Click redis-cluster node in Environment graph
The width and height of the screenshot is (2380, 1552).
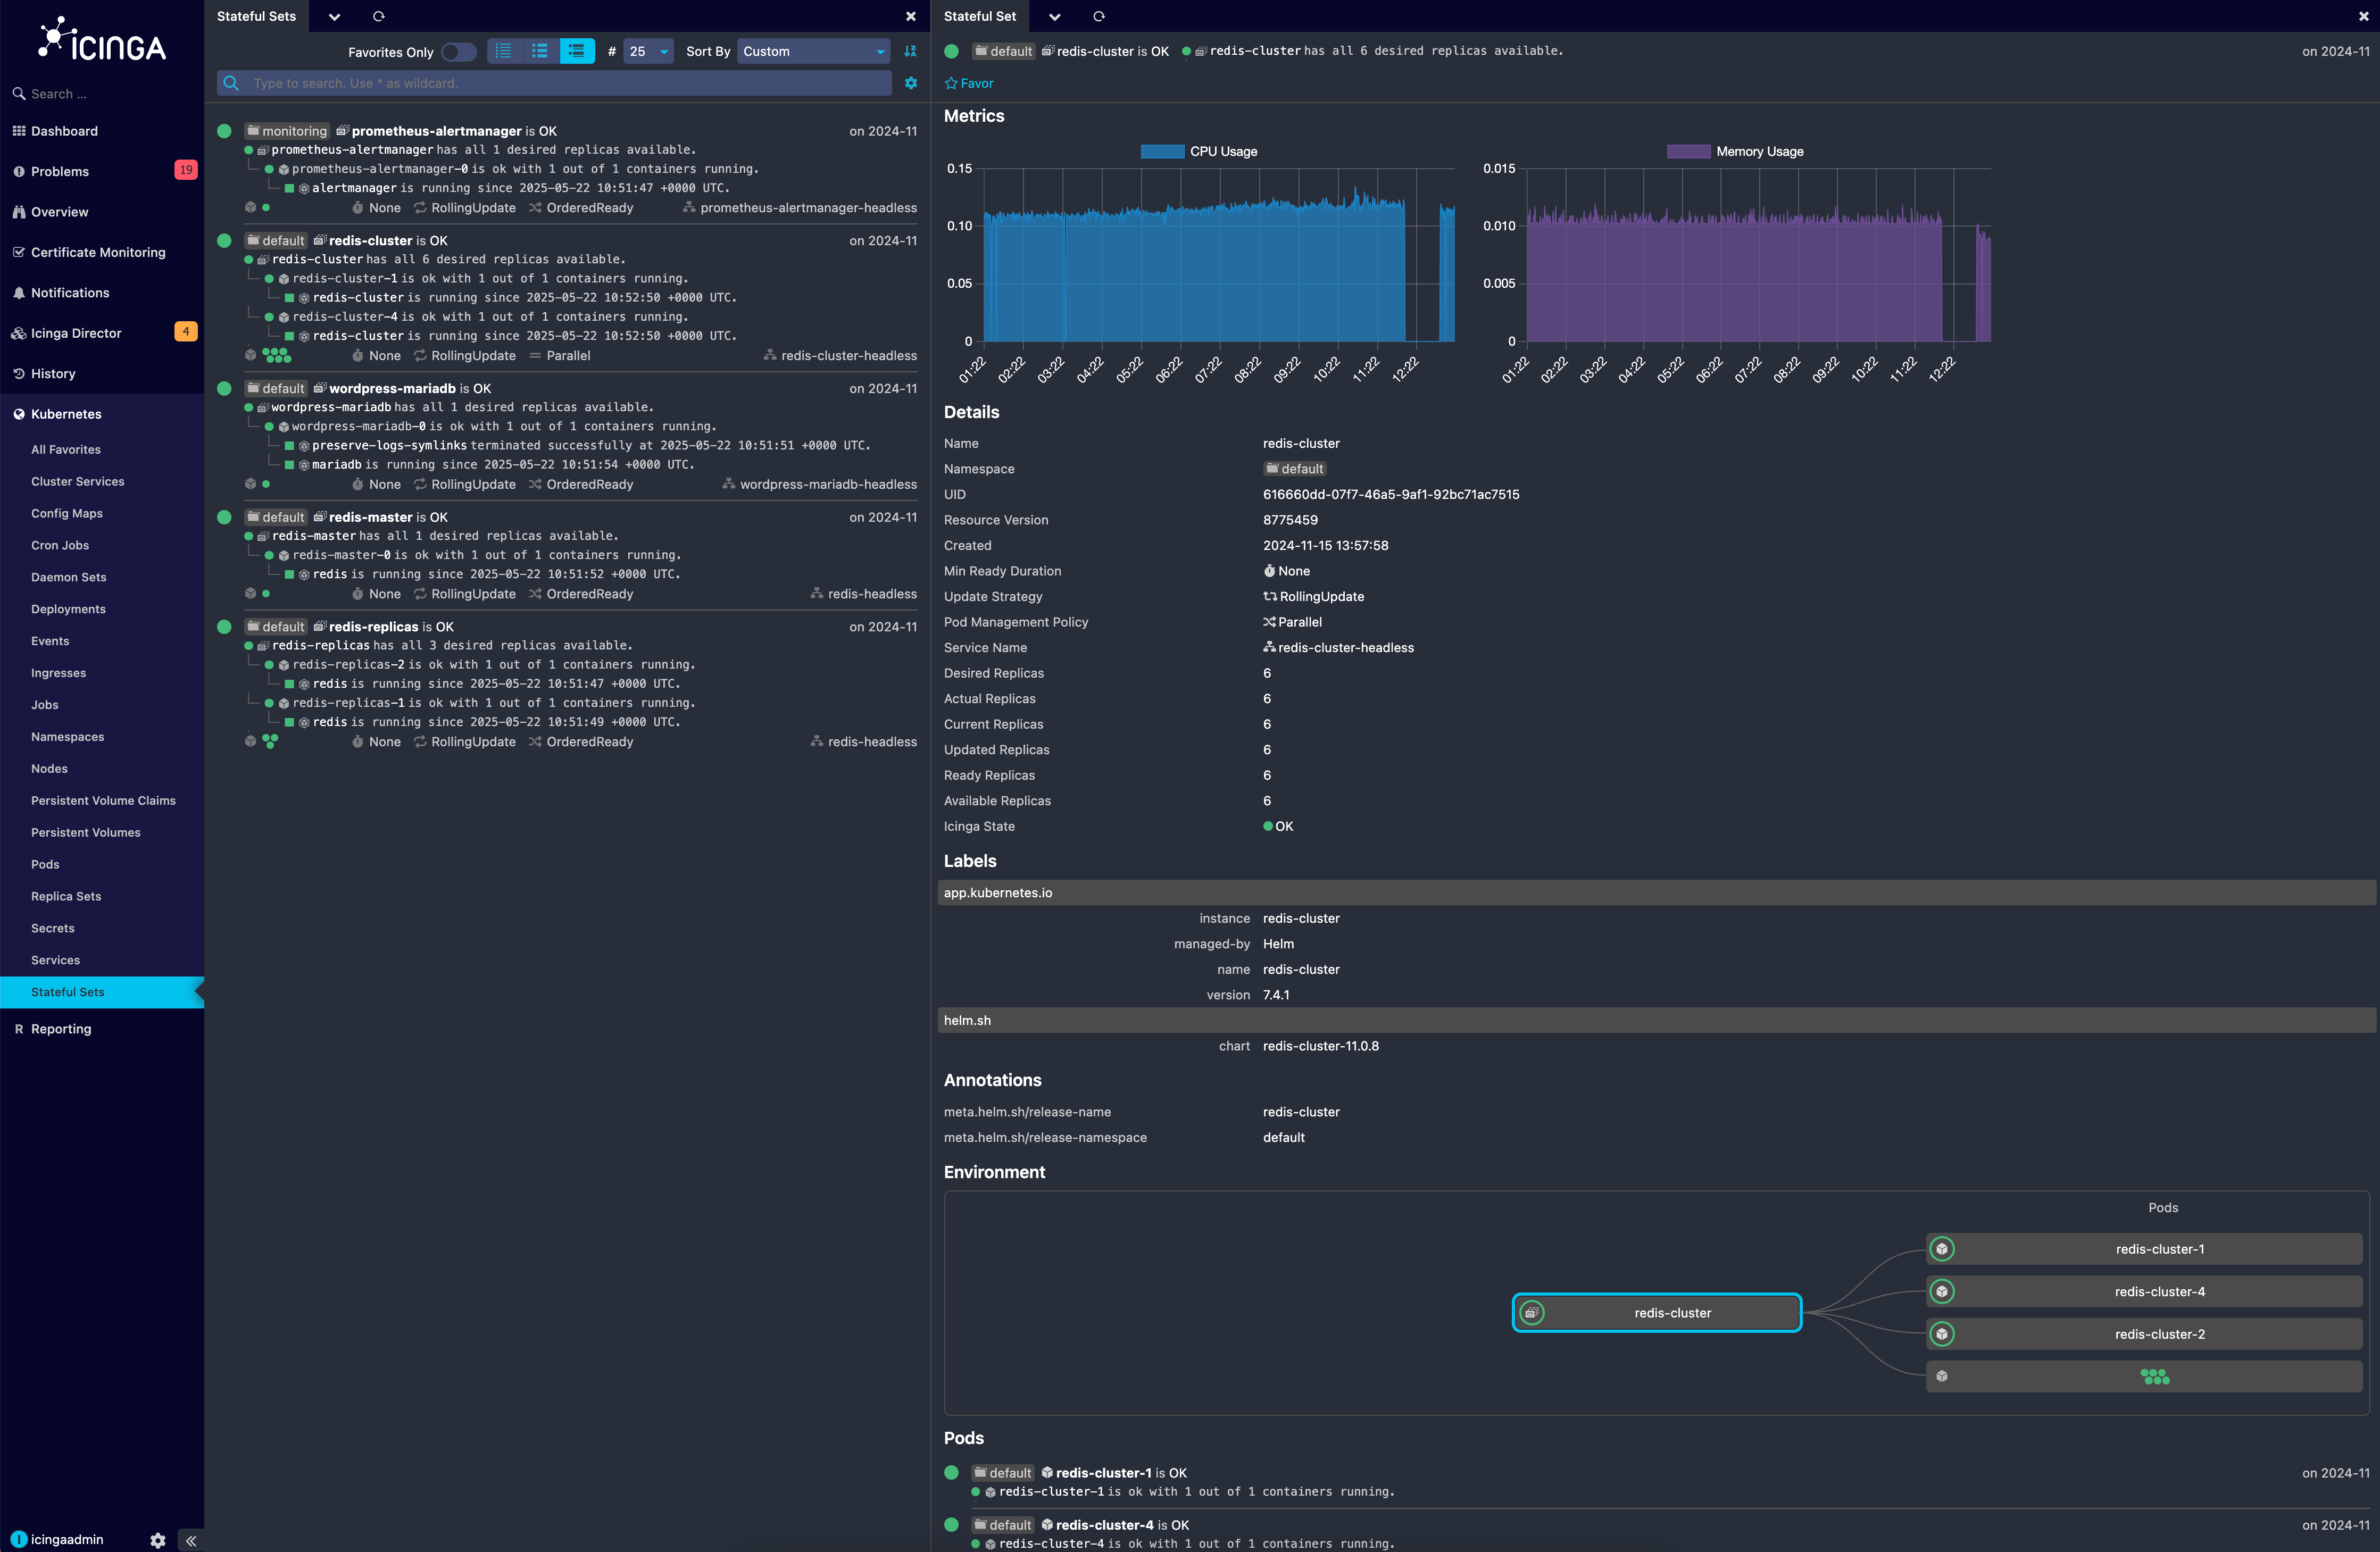coord(1656,1313)
